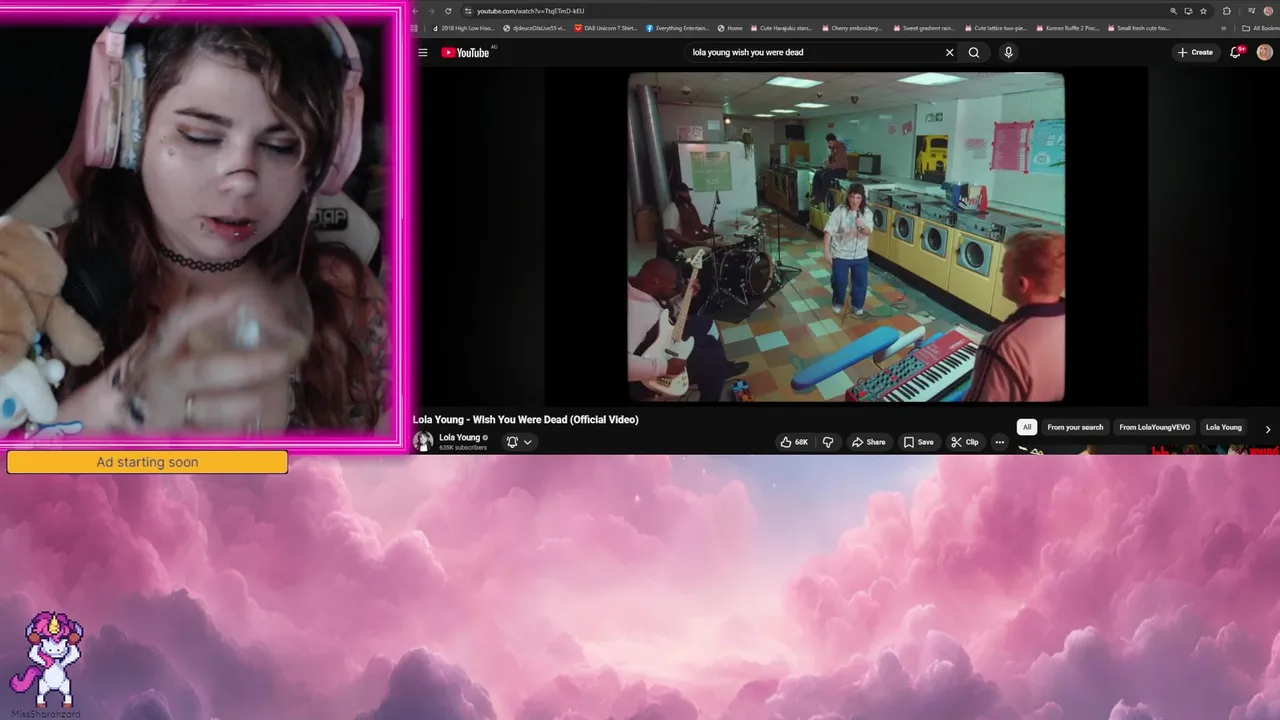This screenshot has height=720, width=1280.
Task: Open the Everything Entertain Facebook bookmark
Action: tap(679, 28)
